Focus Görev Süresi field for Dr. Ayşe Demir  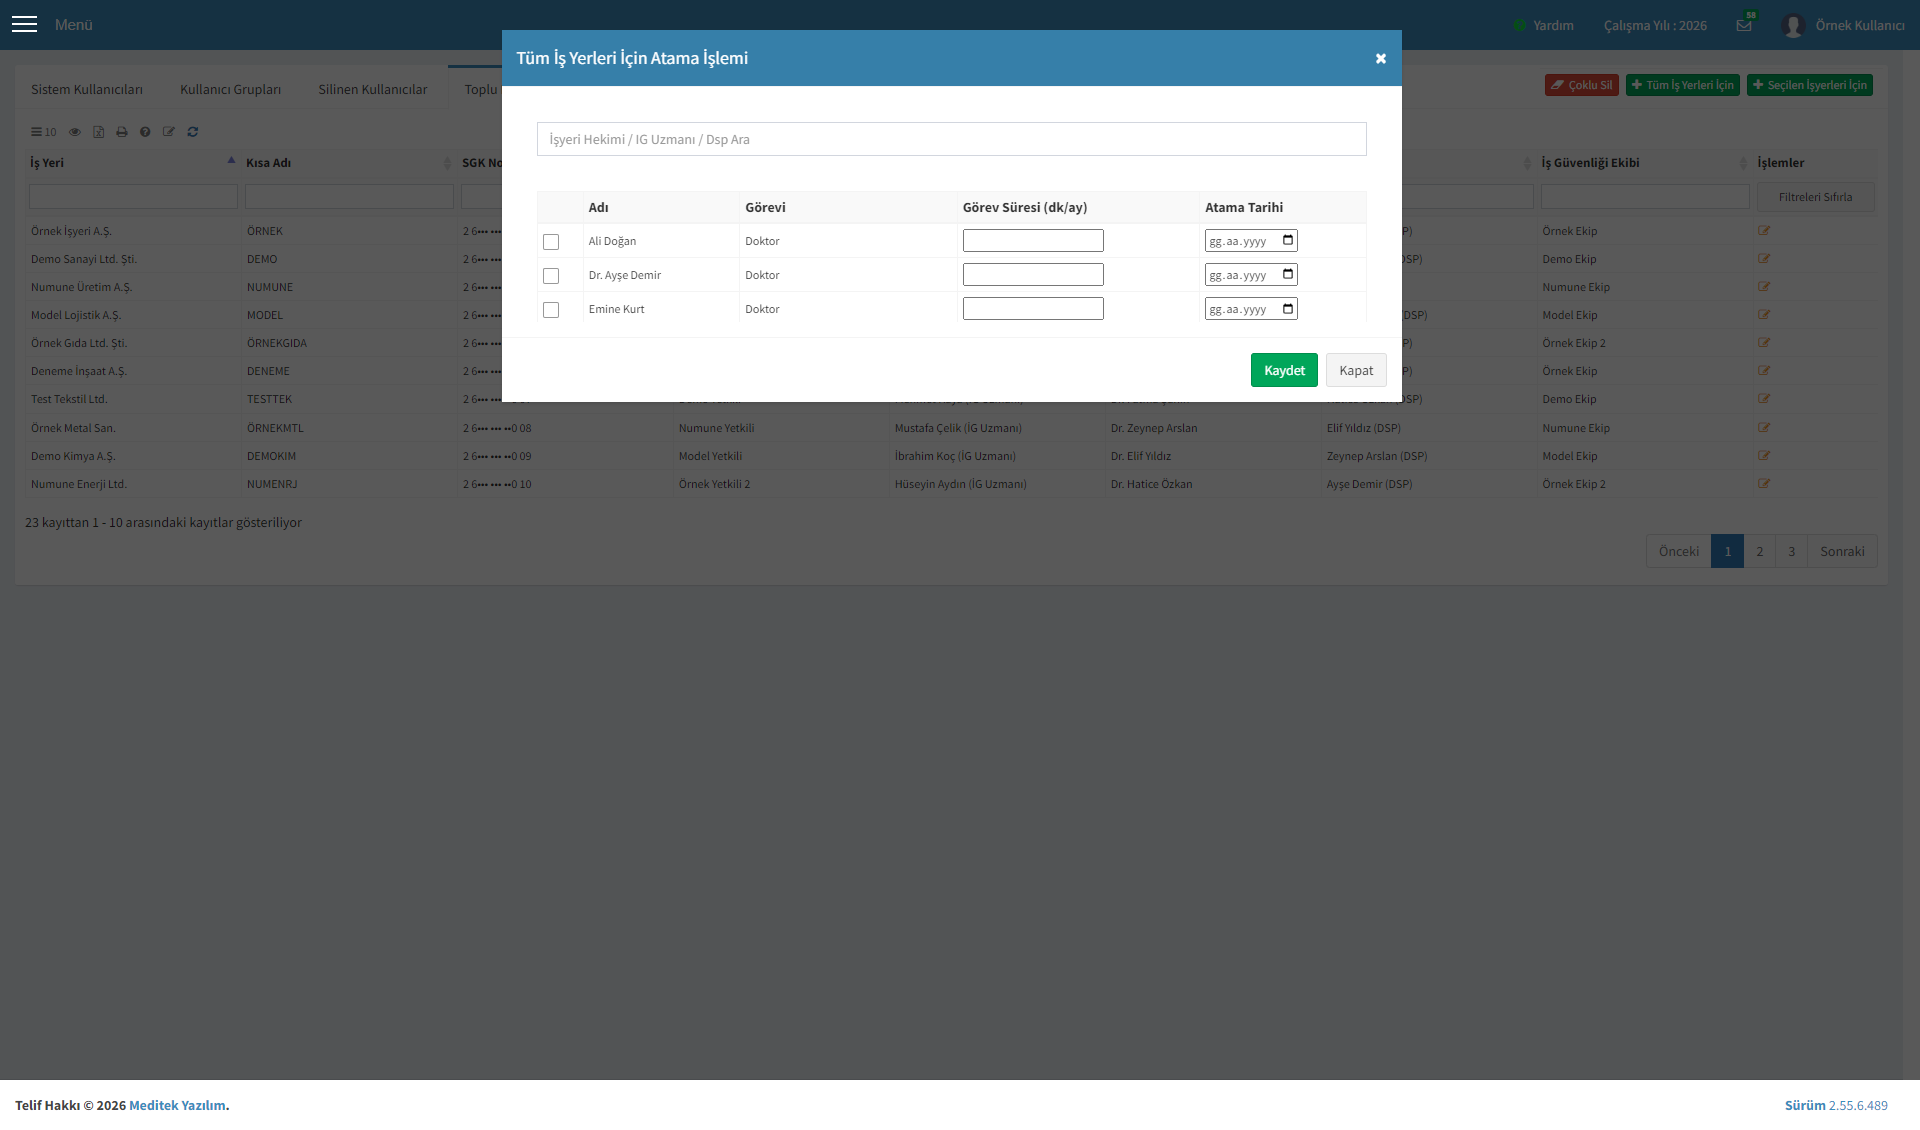(1033, 274)
